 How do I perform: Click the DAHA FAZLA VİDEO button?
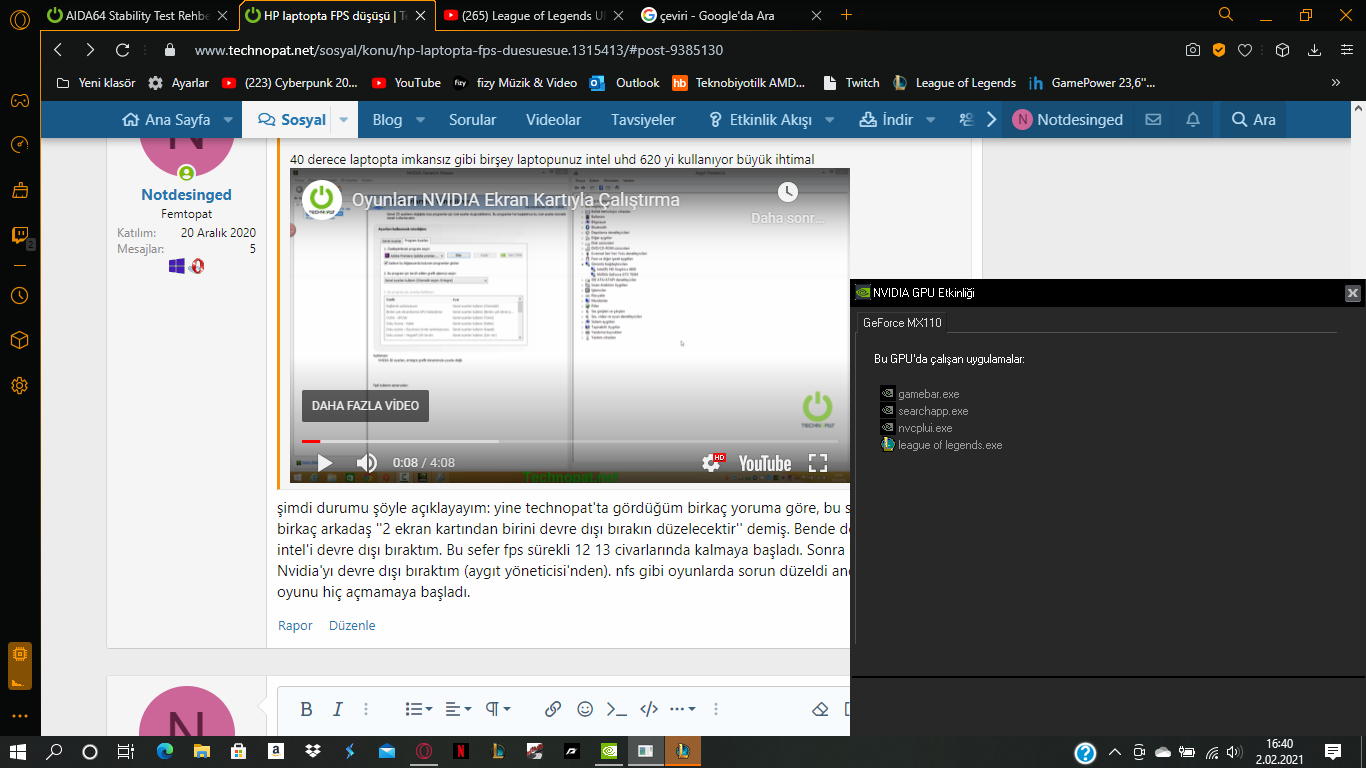[365, 405]
